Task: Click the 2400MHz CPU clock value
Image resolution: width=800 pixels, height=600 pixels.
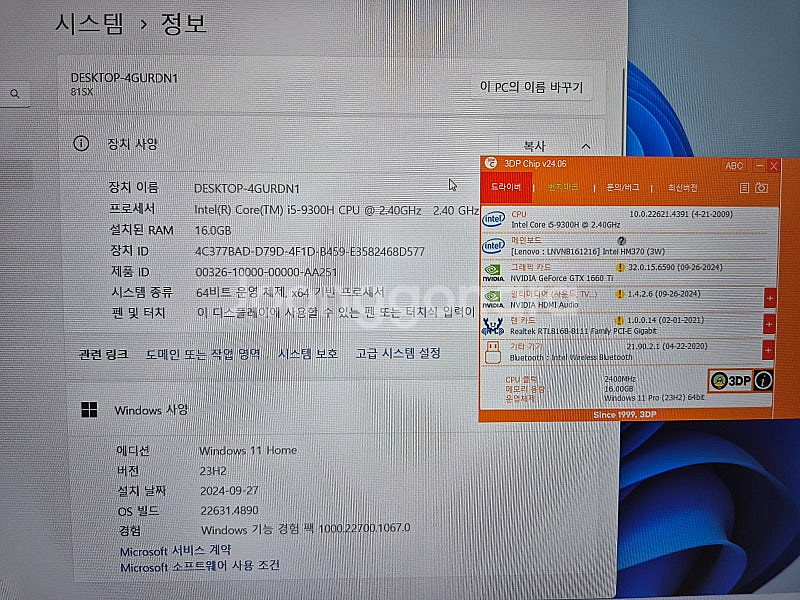Action: click(620, 379)
